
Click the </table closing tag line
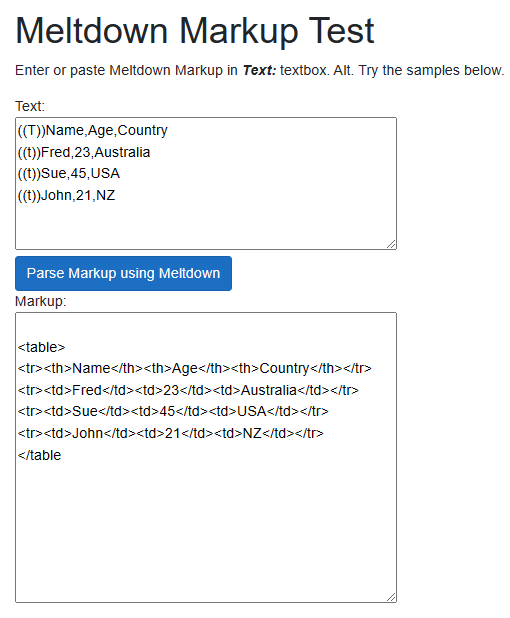39,455
